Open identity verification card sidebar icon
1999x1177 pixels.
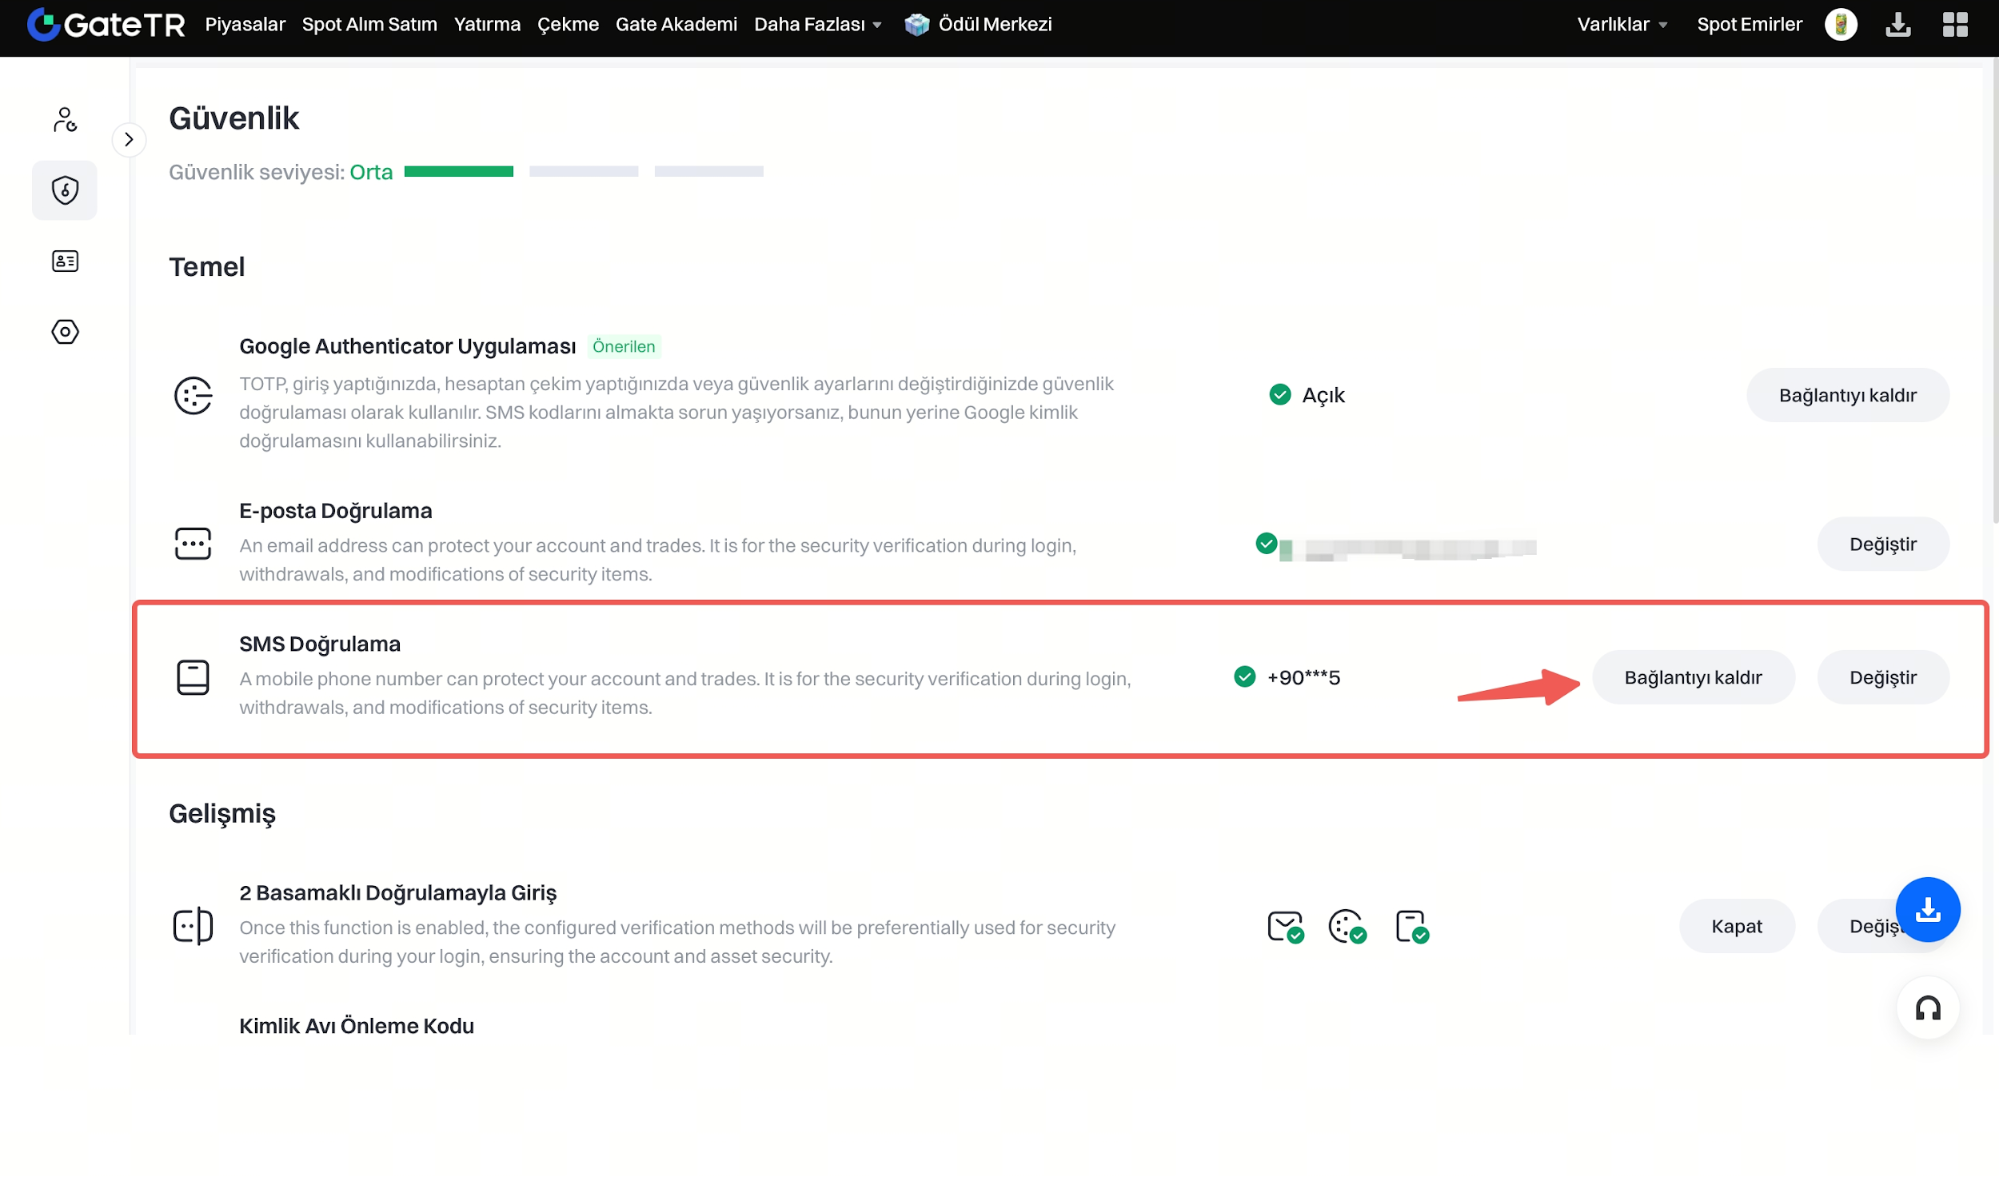click(65, 261)
